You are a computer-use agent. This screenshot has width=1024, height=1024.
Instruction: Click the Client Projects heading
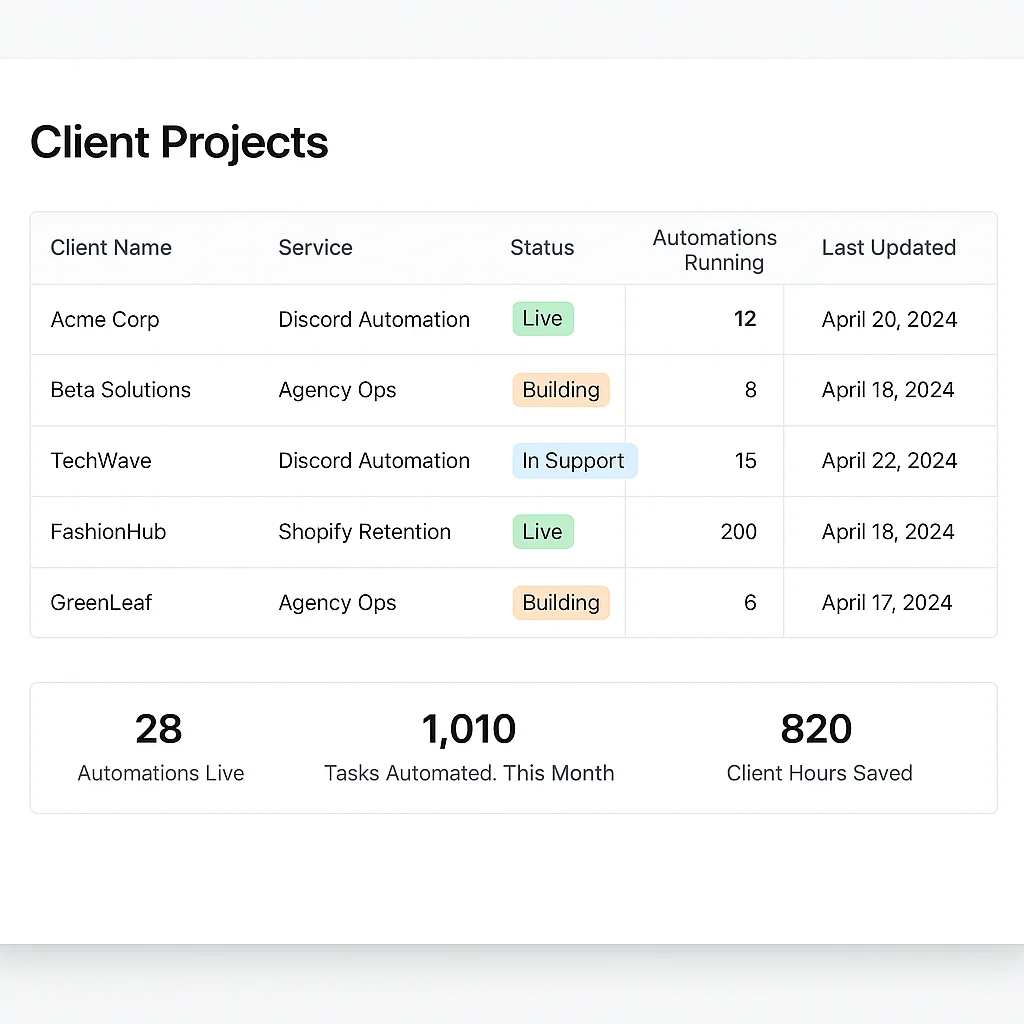point(179,143)
